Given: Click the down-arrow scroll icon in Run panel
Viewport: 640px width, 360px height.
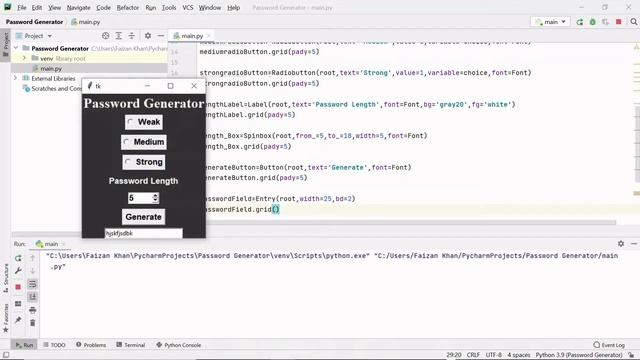Looking at the screenshot, I should (33, 271).
